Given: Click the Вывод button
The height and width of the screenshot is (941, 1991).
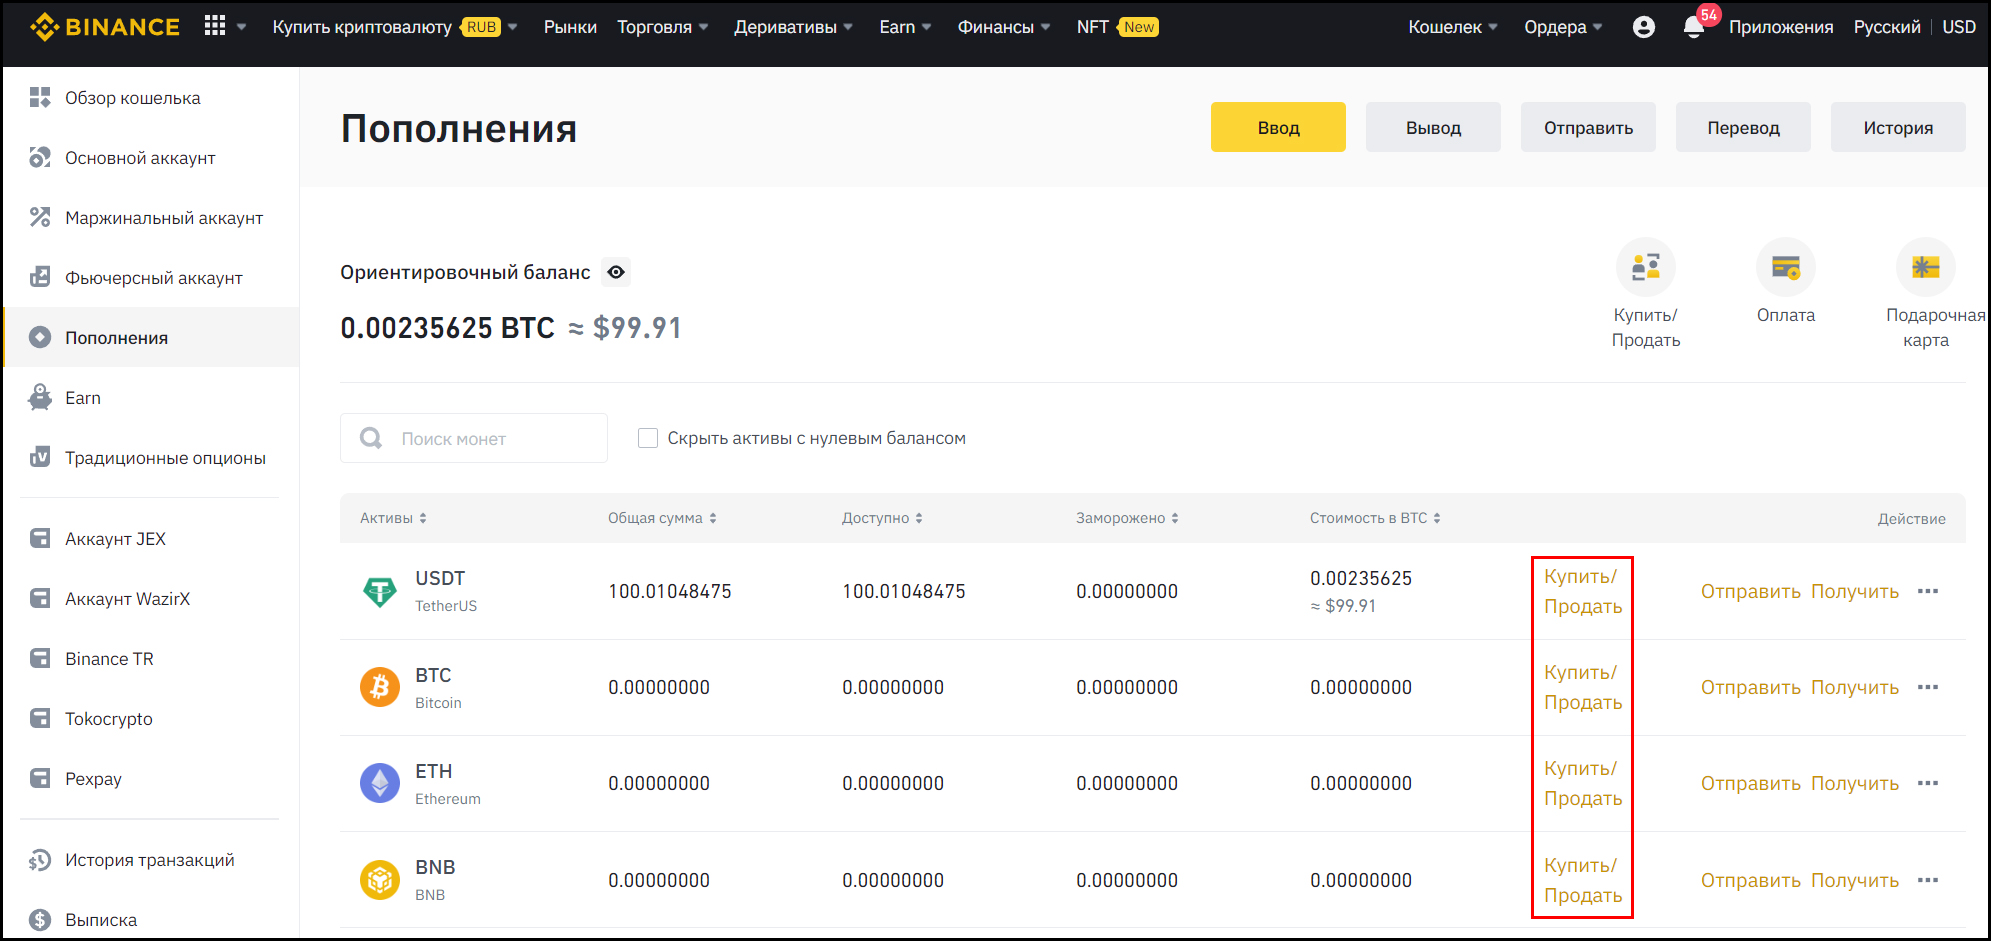Looking at the screenshot, I should [1433, 127].
